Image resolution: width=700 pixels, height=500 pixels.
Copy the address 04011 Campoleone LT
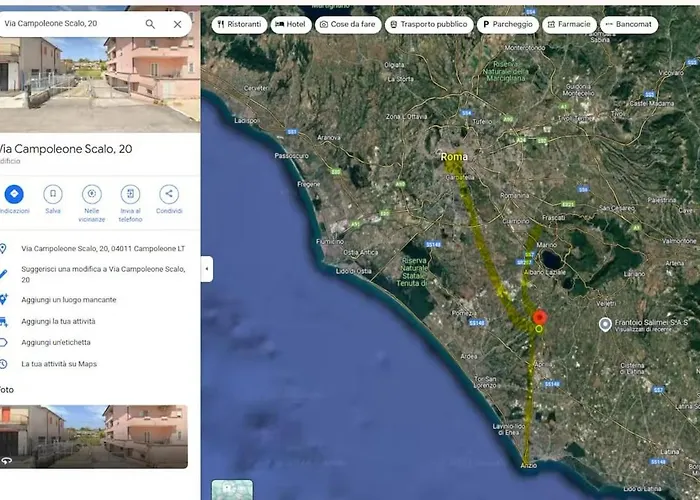tap(103, 249)
